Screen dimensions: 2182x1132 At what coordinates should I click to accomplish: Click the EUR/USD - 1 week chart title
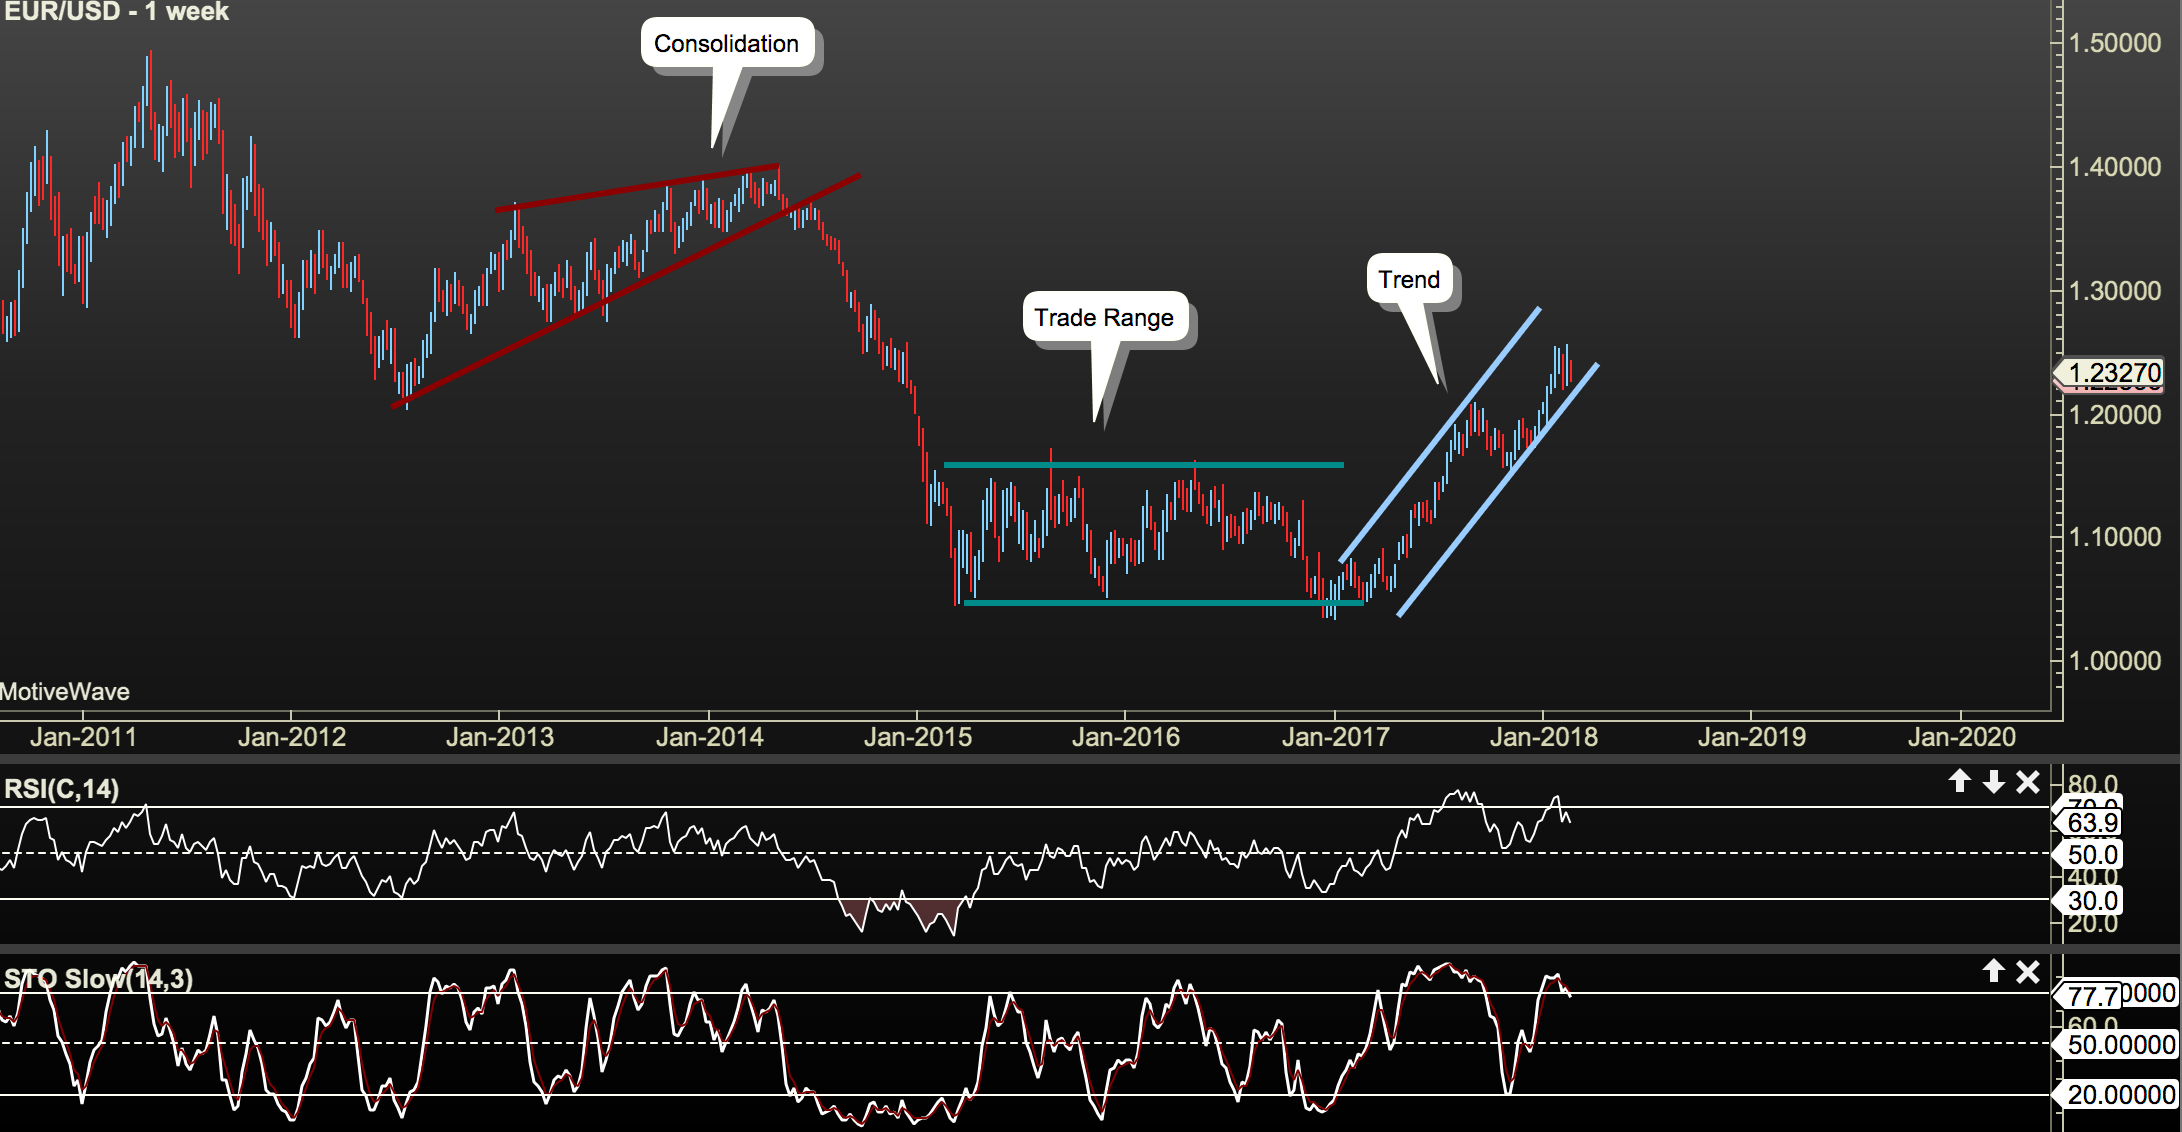[x=116, y=12]
